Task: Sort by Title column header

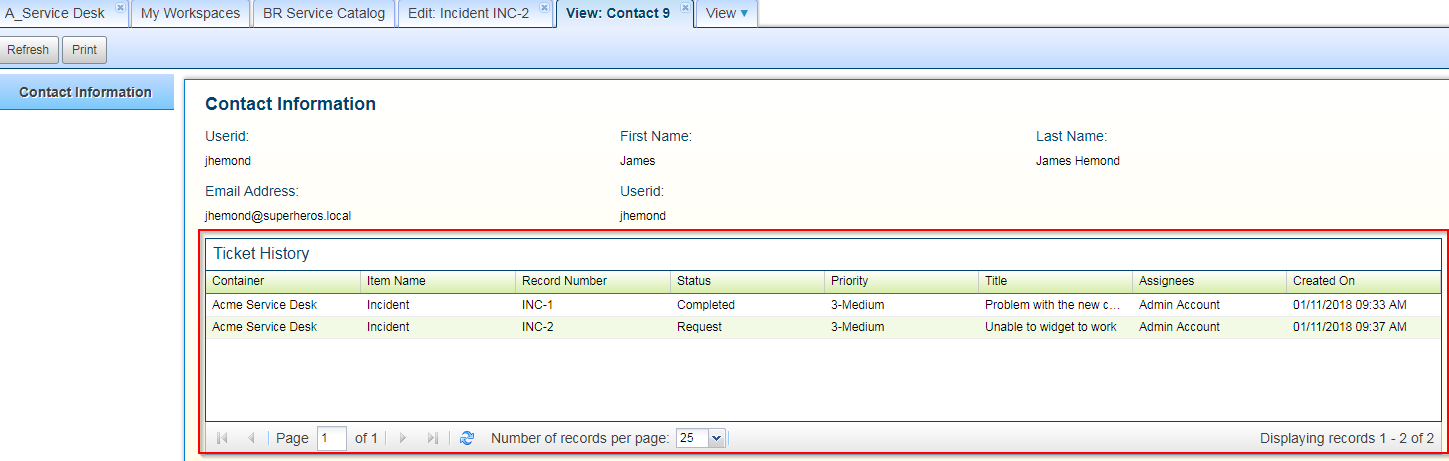Action: [x=1055, y=281]
